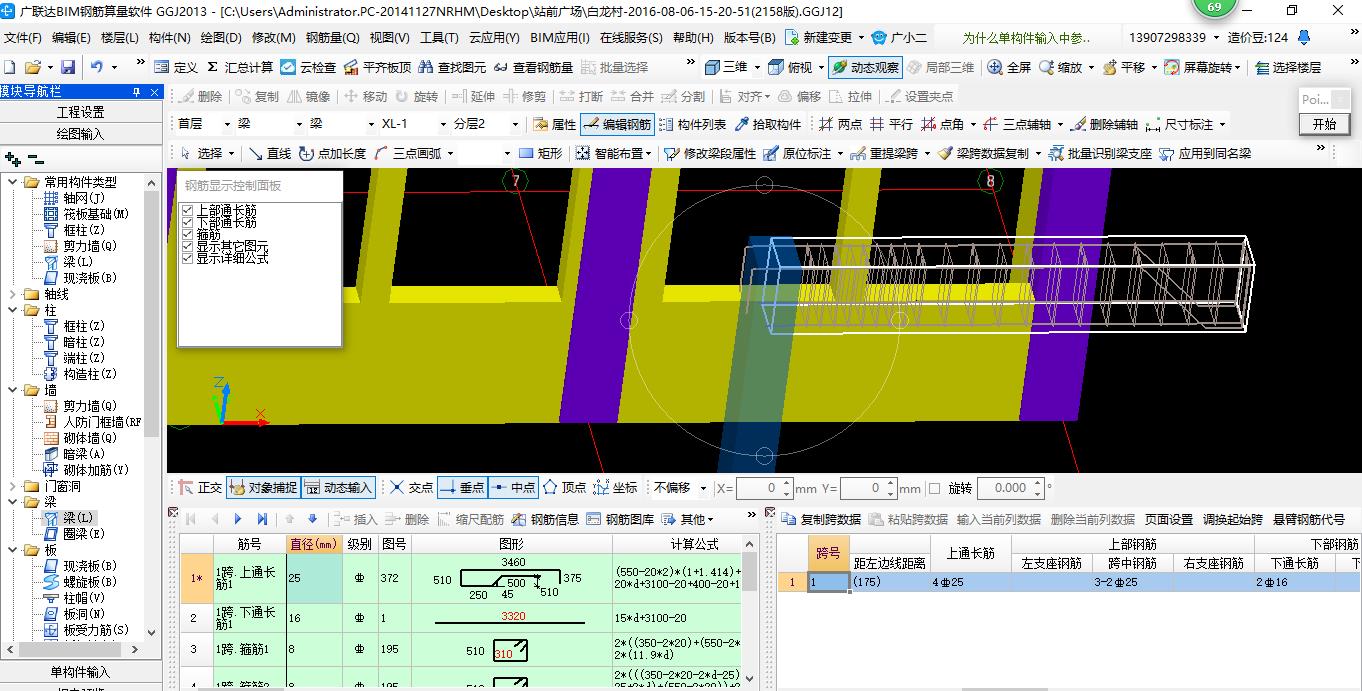Select 查找图元 find element tool
Image resolution: width=1362 pixels, height=691 pixels.
click(x=452, y=67)
